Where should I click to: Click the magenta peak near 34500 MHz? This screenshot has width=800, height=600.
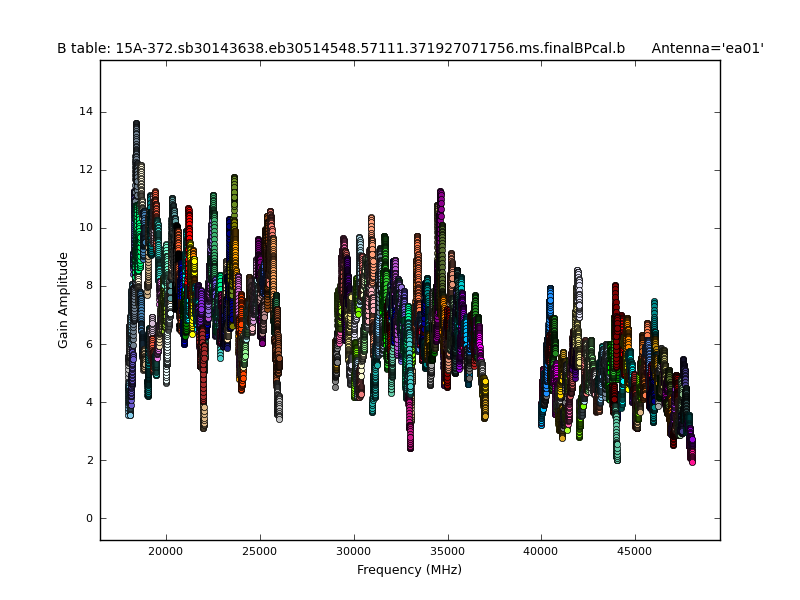pyautogui.click(x=440, y=193)
